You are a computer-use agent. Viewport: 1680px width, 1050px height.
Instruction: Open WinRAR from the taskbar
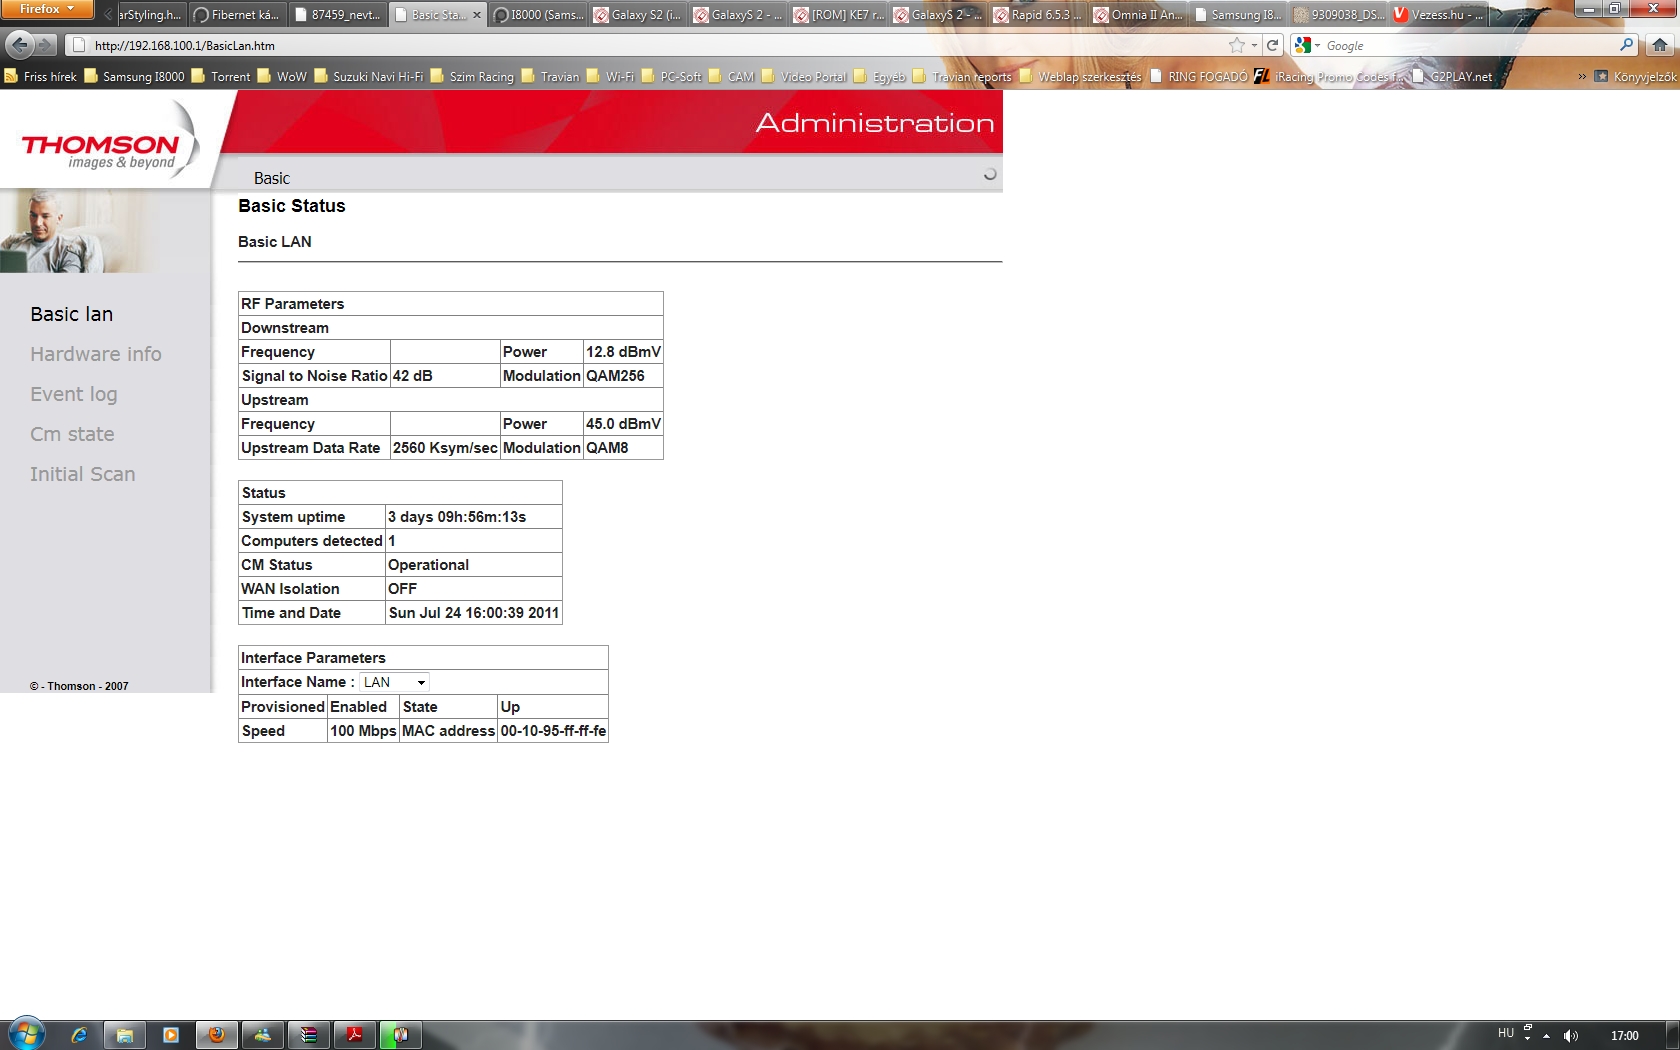[309, 1035]
